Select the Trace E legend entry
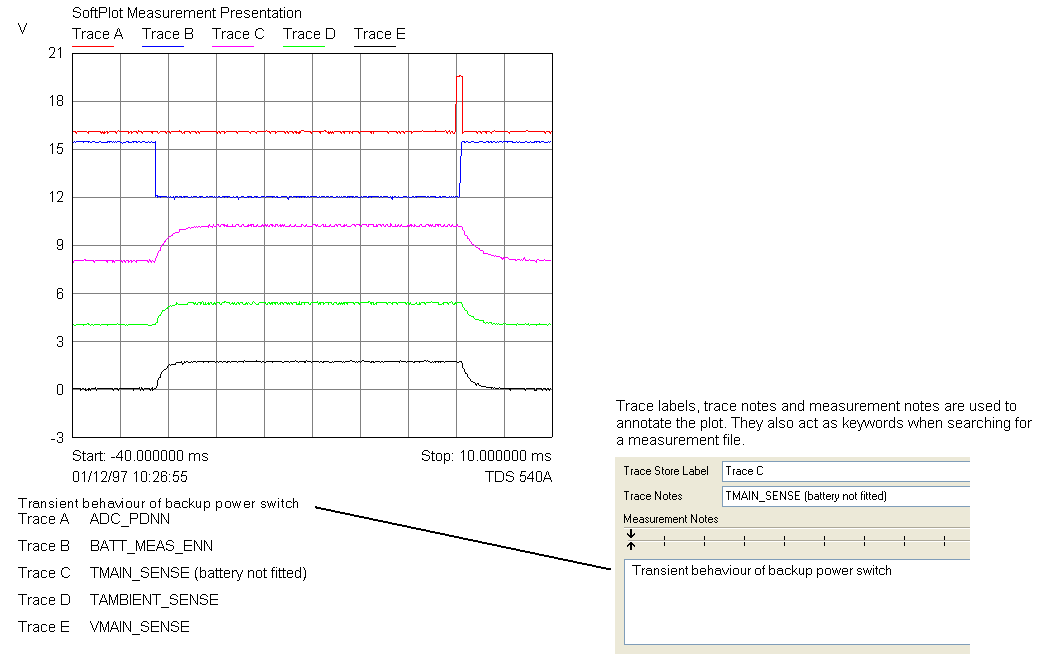This screenshot has width=1040, height=663. click(x=378, y=33)
